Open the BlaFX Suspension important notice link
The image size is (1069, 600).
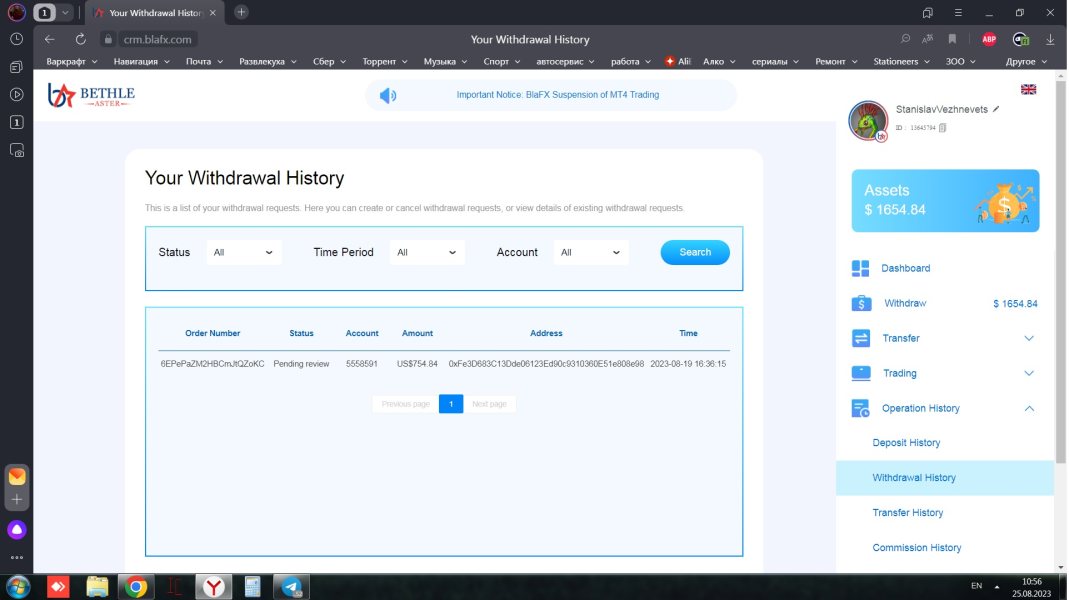(x=558, y=95)
